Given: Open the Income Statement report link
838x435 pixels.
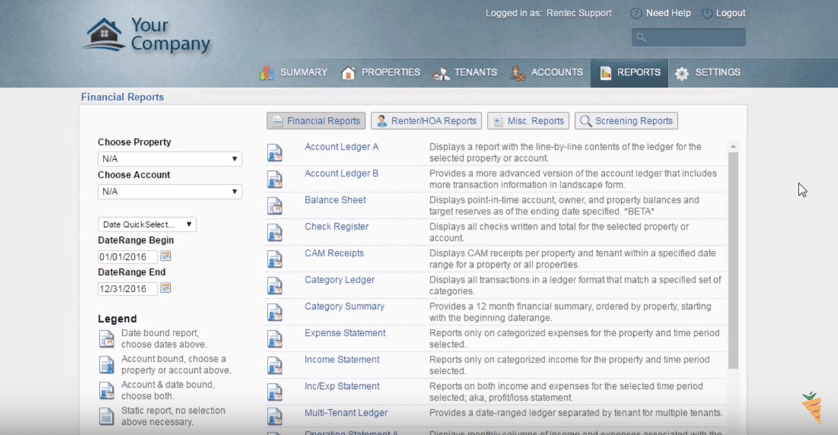Looking at the screenshot, I should (342, 360).
